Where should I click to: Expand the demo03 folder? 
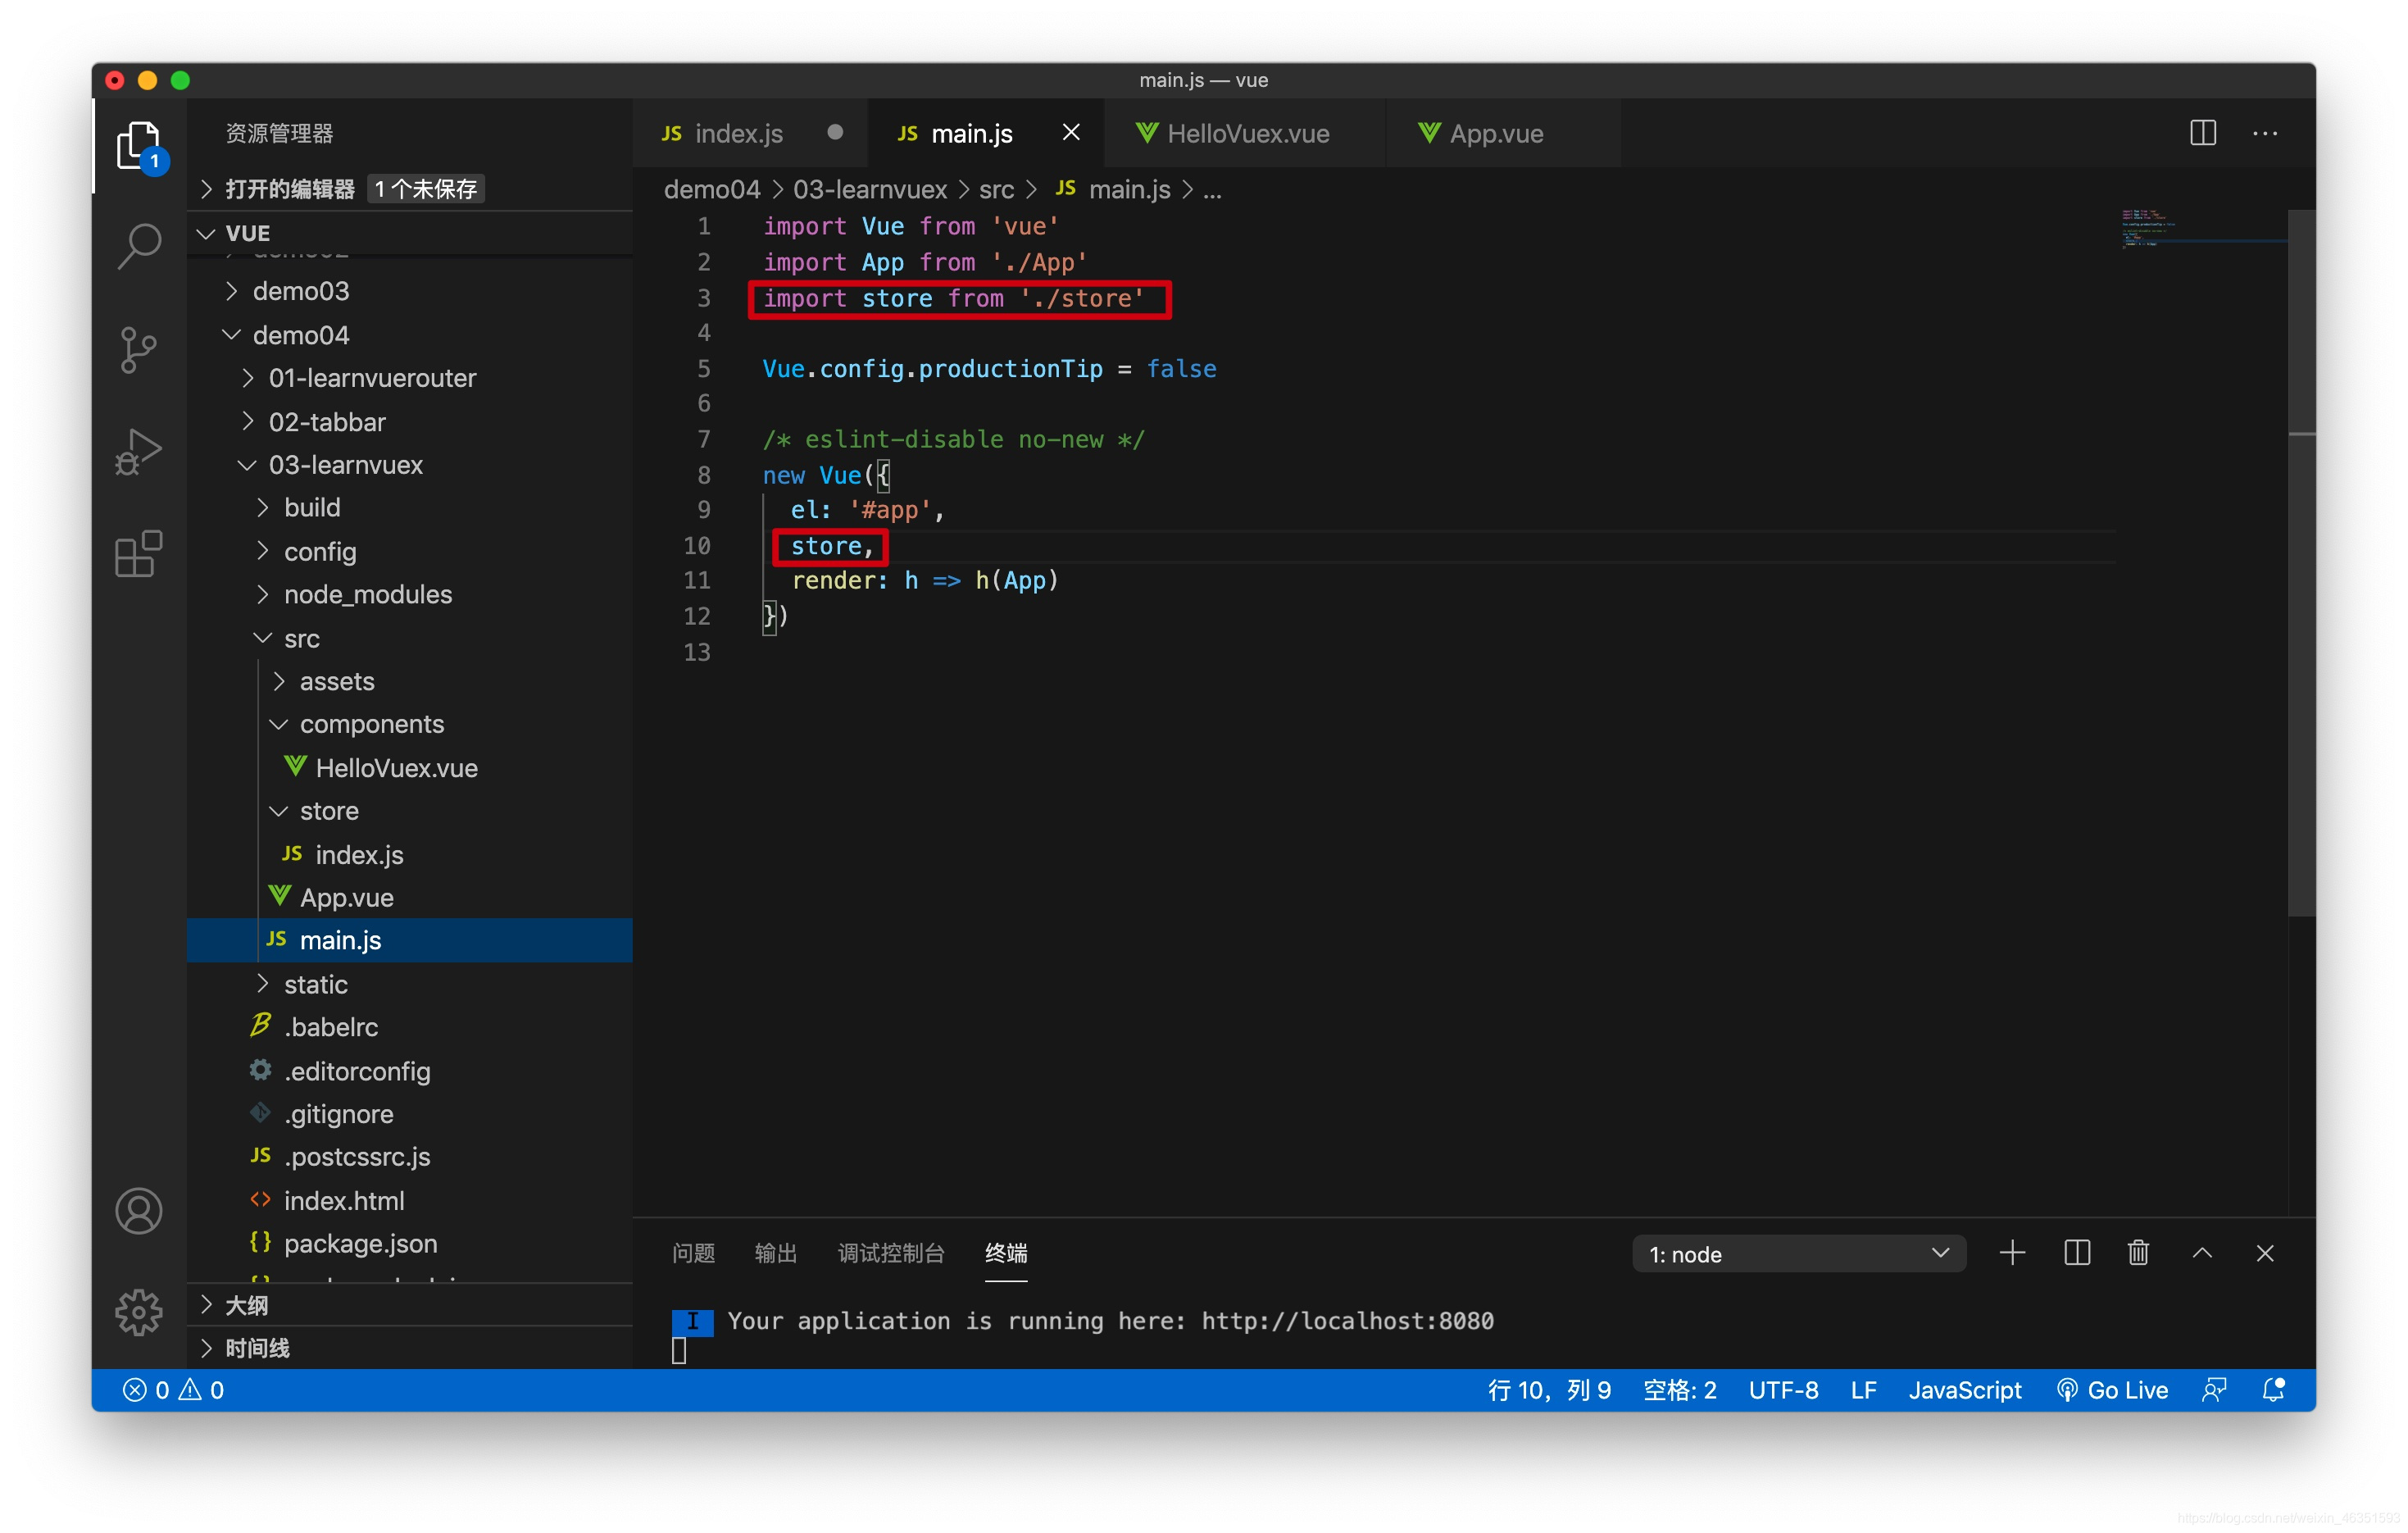point(410,291)
